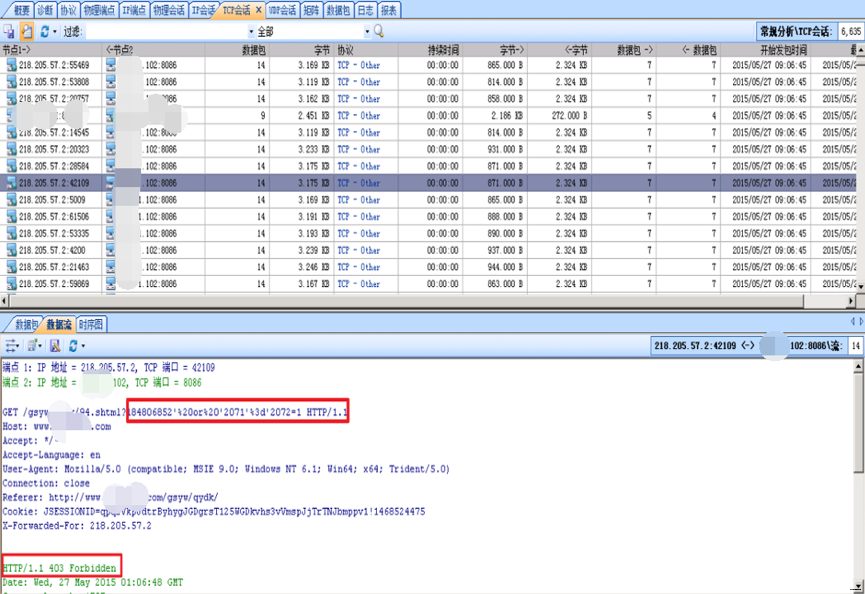Click the refresh icon in the data stream toolbar

[x=72, y=345]
